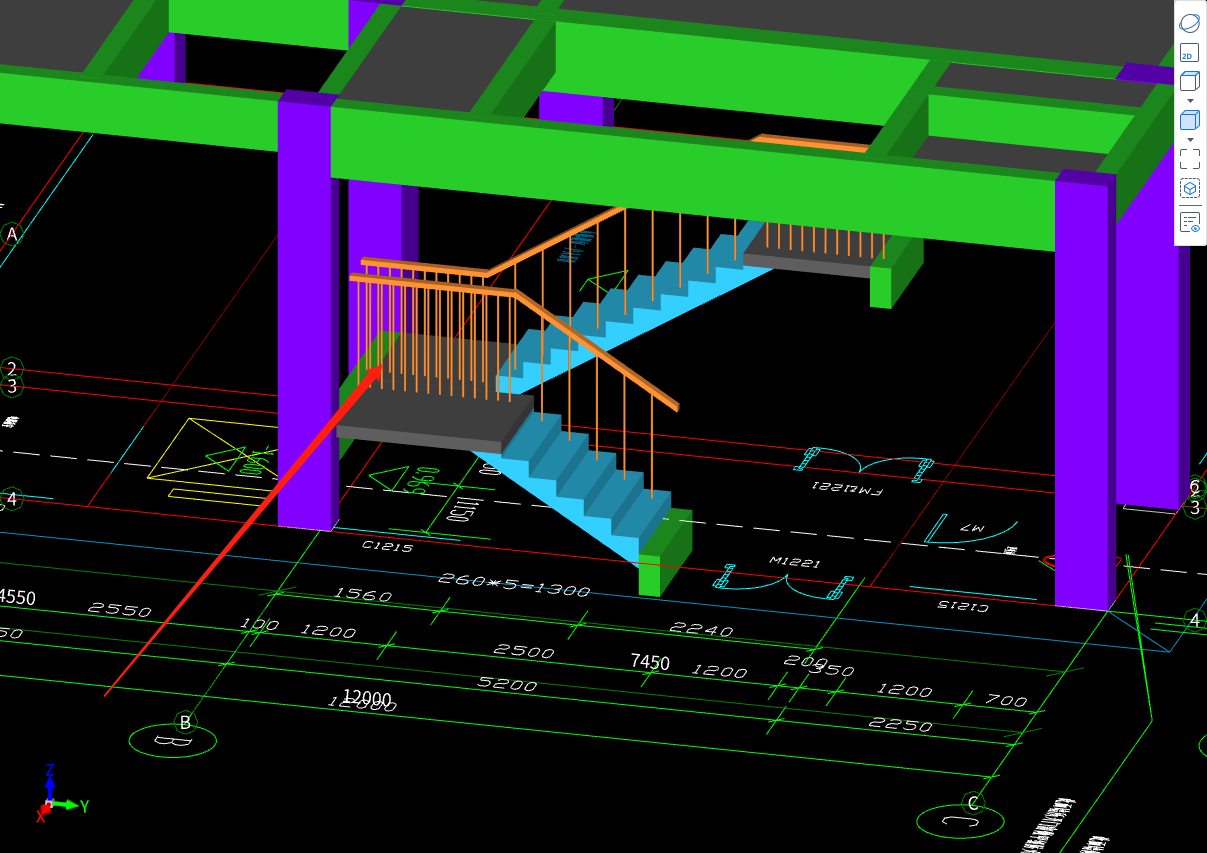Click the M1221 door label
Viewport: 1207px width, 853px height.
[x=796, y=563]
